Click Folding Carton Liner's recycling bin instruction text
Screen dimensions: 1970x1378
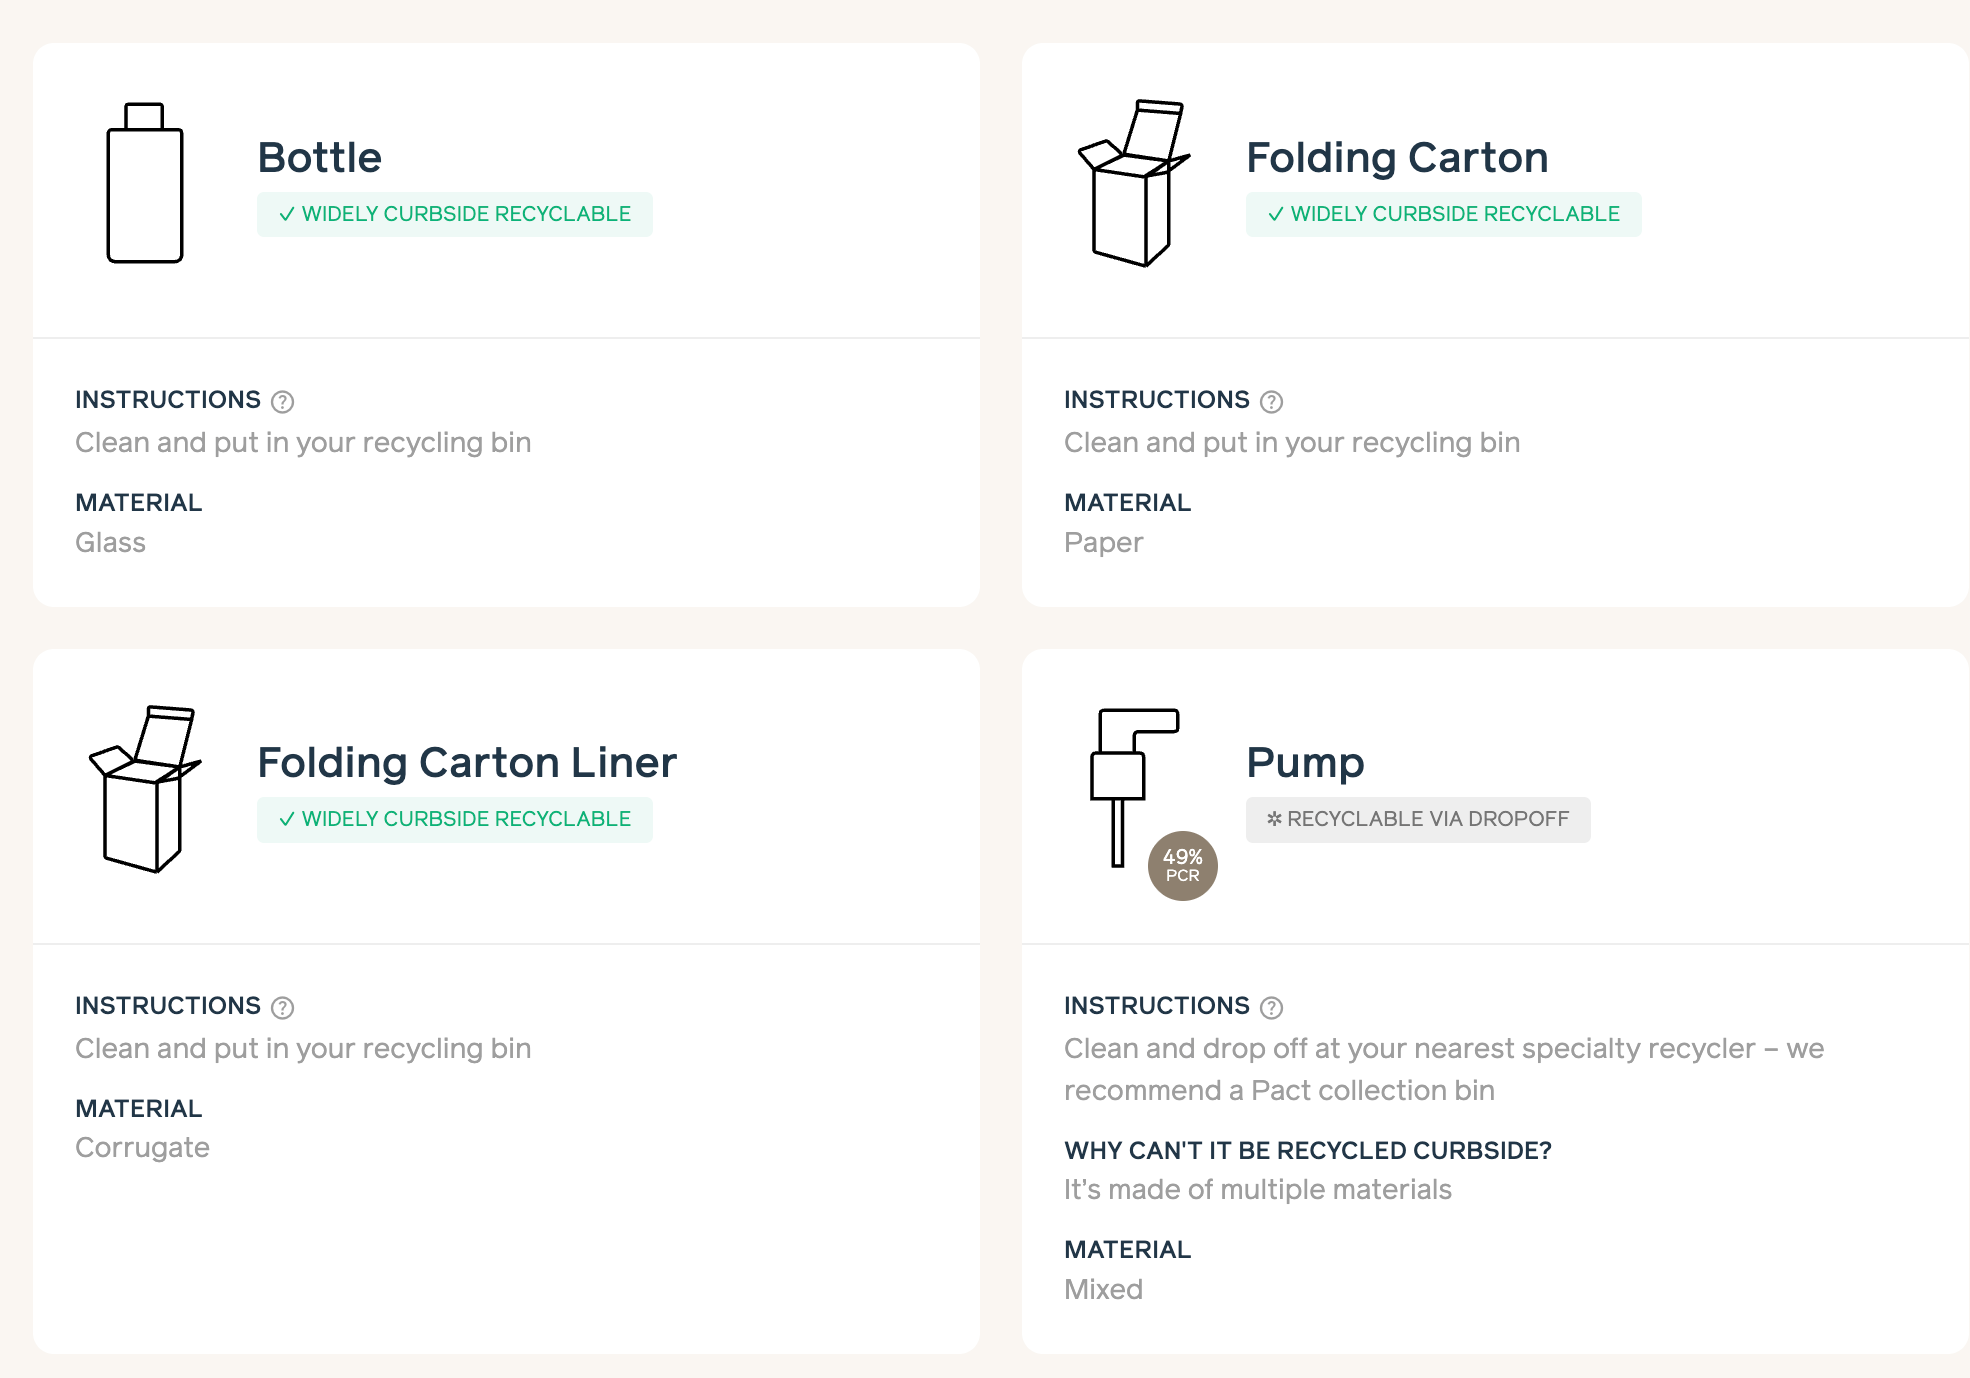point(303,1048)
